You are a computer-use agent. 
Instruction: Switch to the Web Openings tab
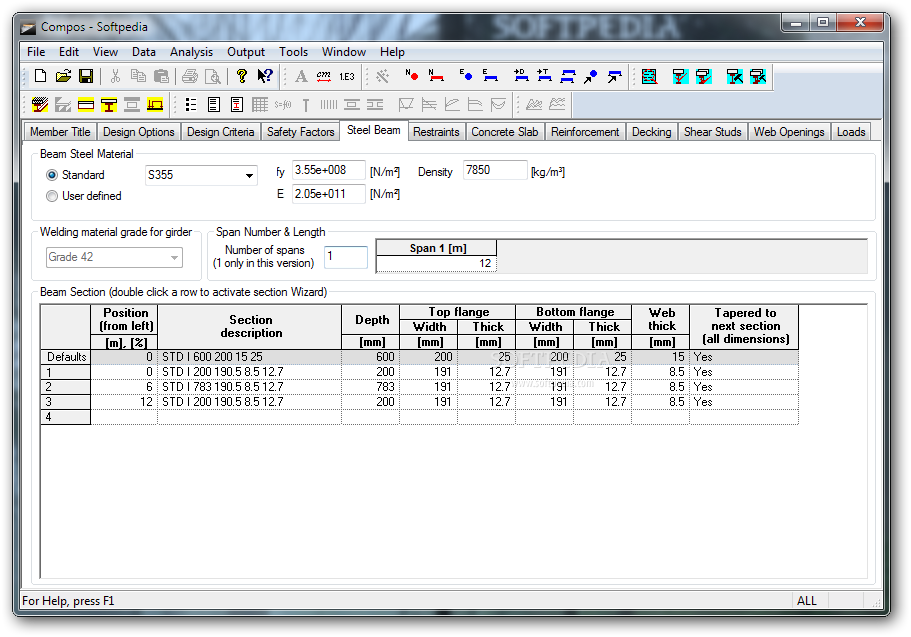click(x=788, y=132)
